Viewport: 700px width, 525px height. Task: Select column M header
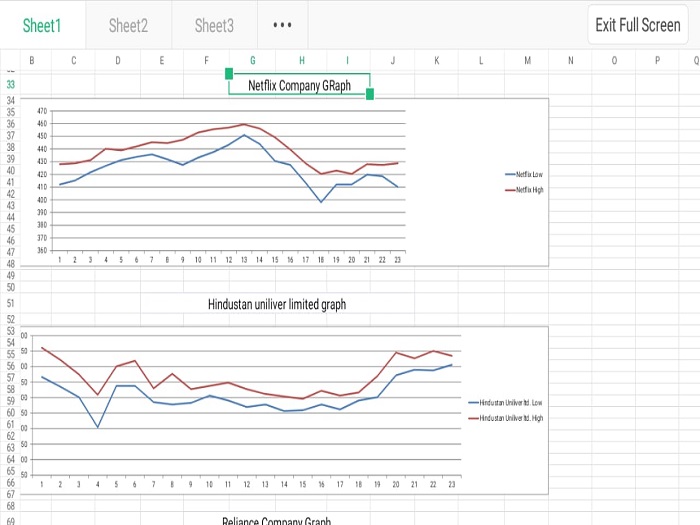[527, 60]
